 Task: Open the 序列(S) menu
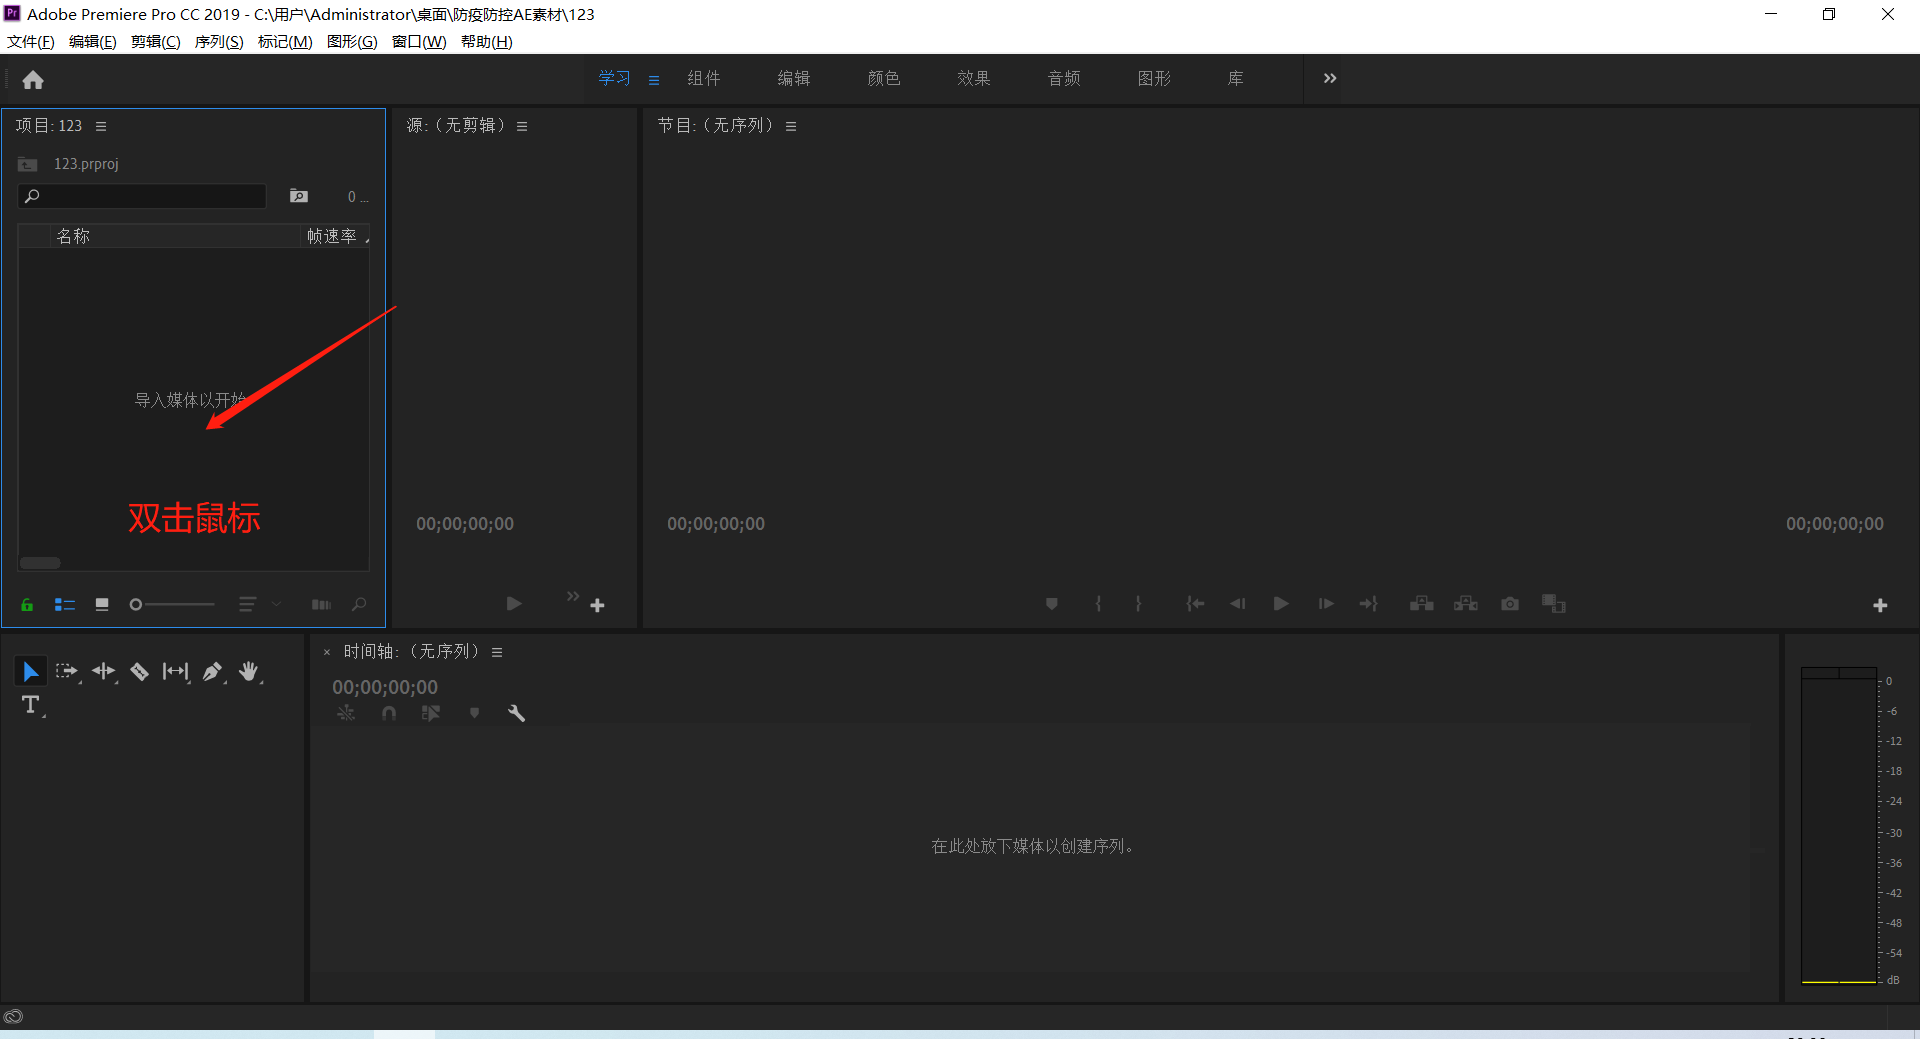pyautogui.click(x=219, y=42)
